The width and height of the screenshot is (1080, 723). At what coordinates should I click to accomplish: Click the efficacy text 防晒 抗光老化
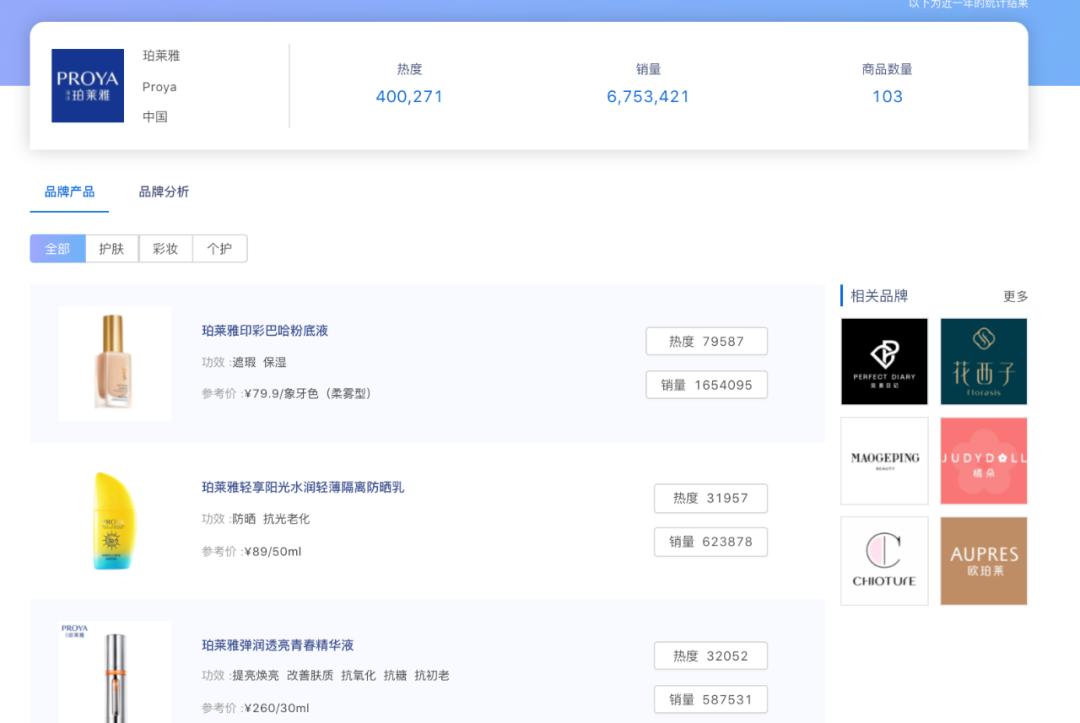pos(271,519)
